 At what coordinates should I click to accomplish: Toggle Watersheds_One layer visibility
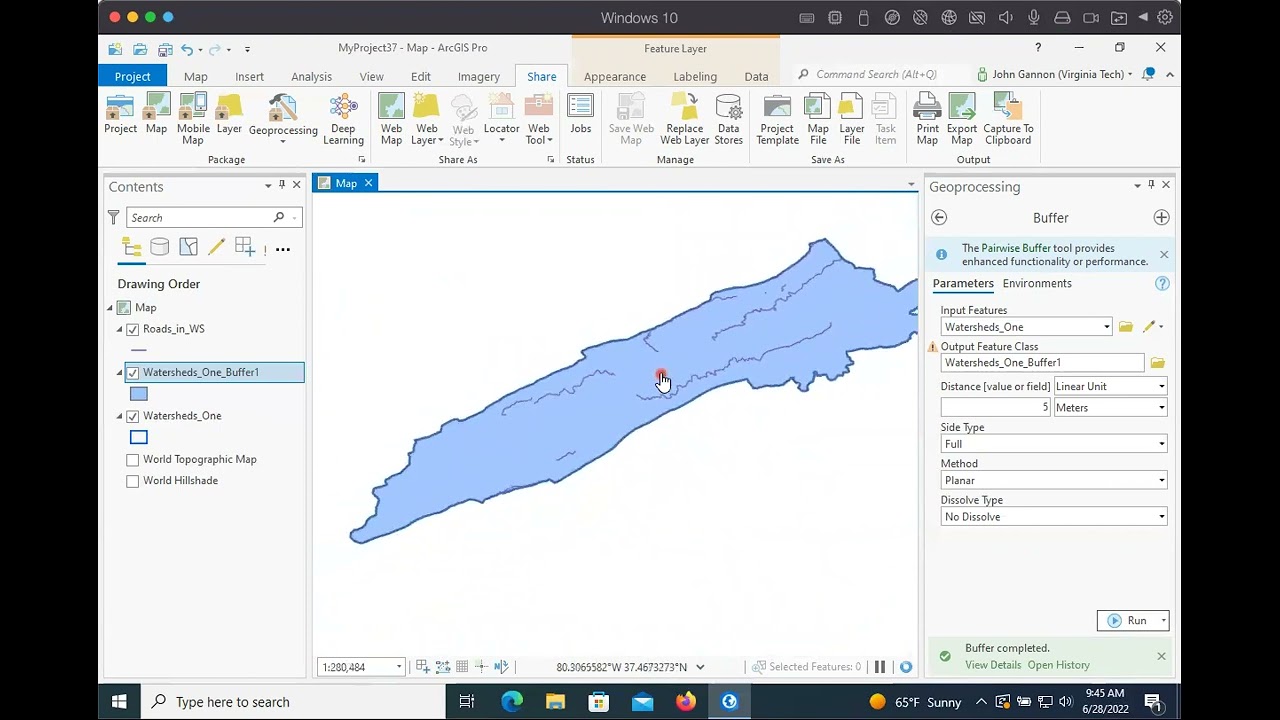(x=133, y=416)
